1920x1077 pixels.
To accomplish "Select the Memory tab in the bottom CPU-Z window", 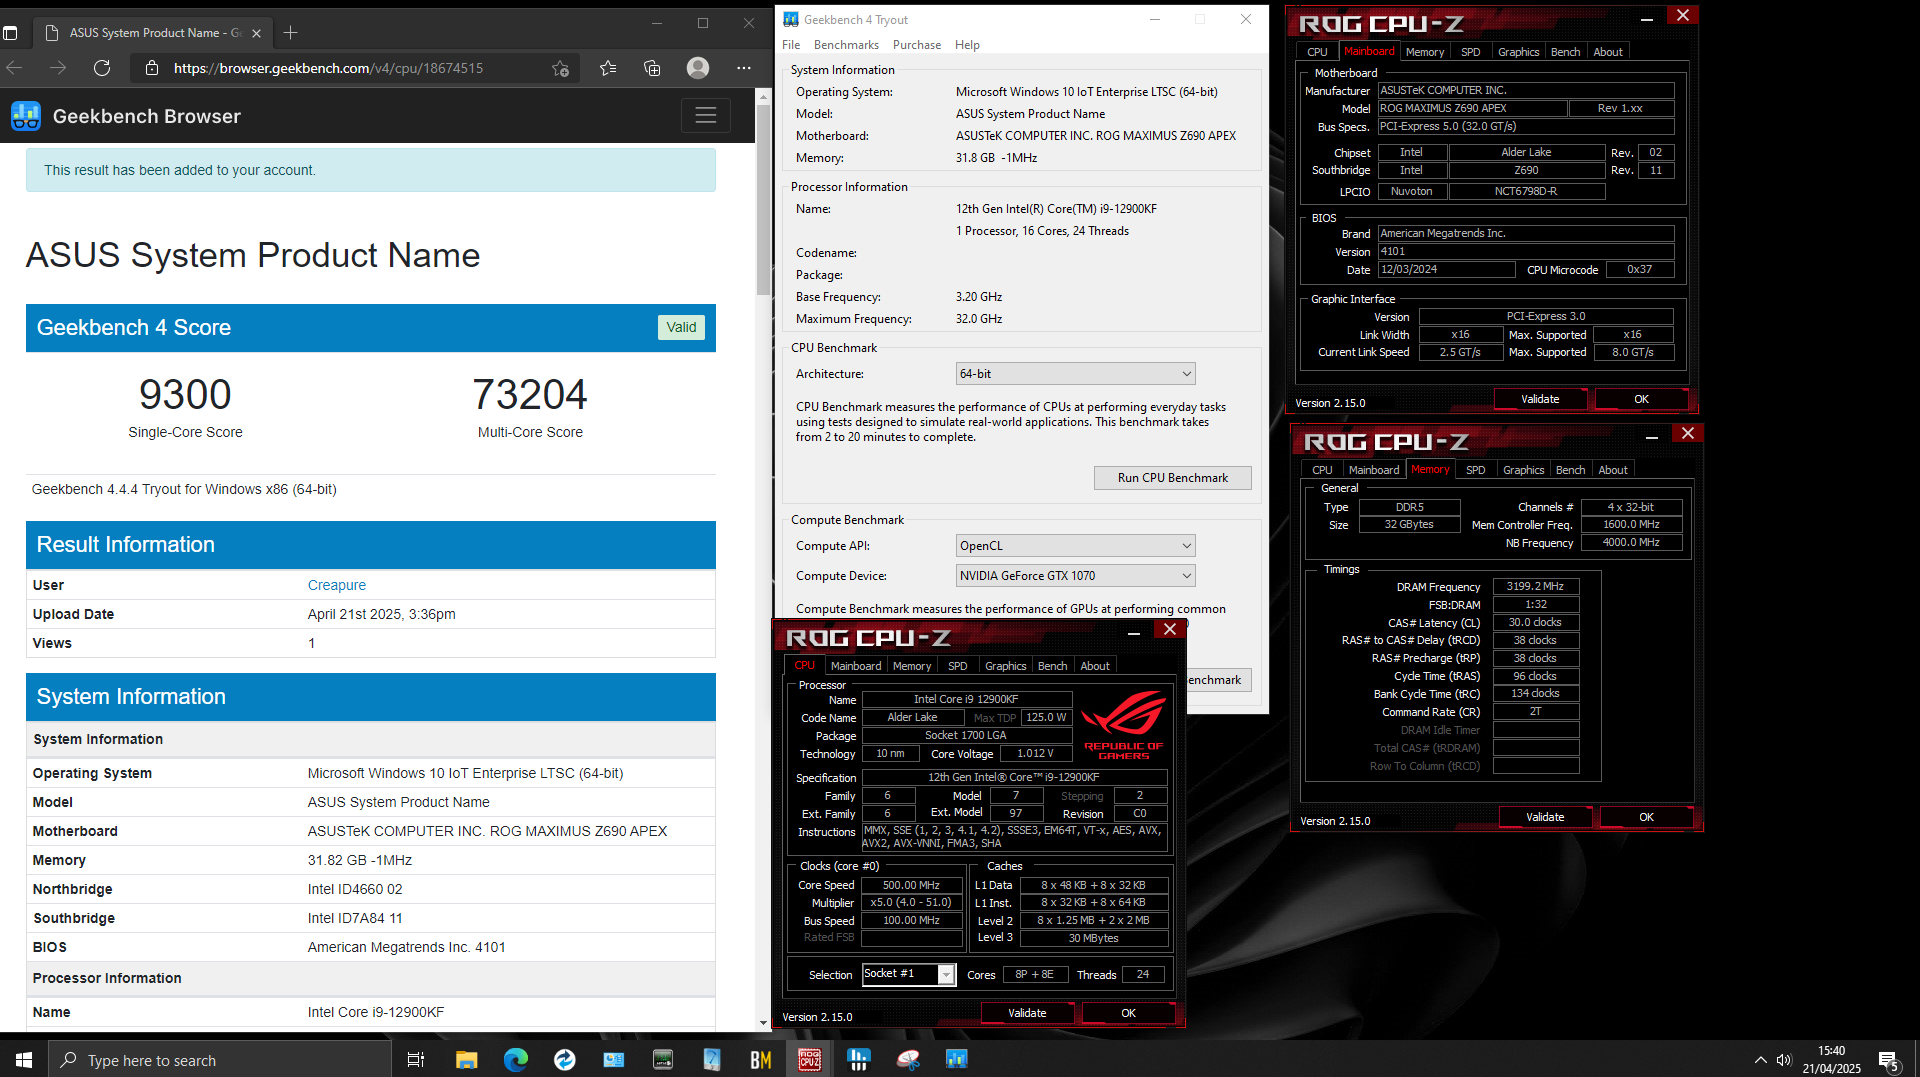I will (x=912, y=666).
